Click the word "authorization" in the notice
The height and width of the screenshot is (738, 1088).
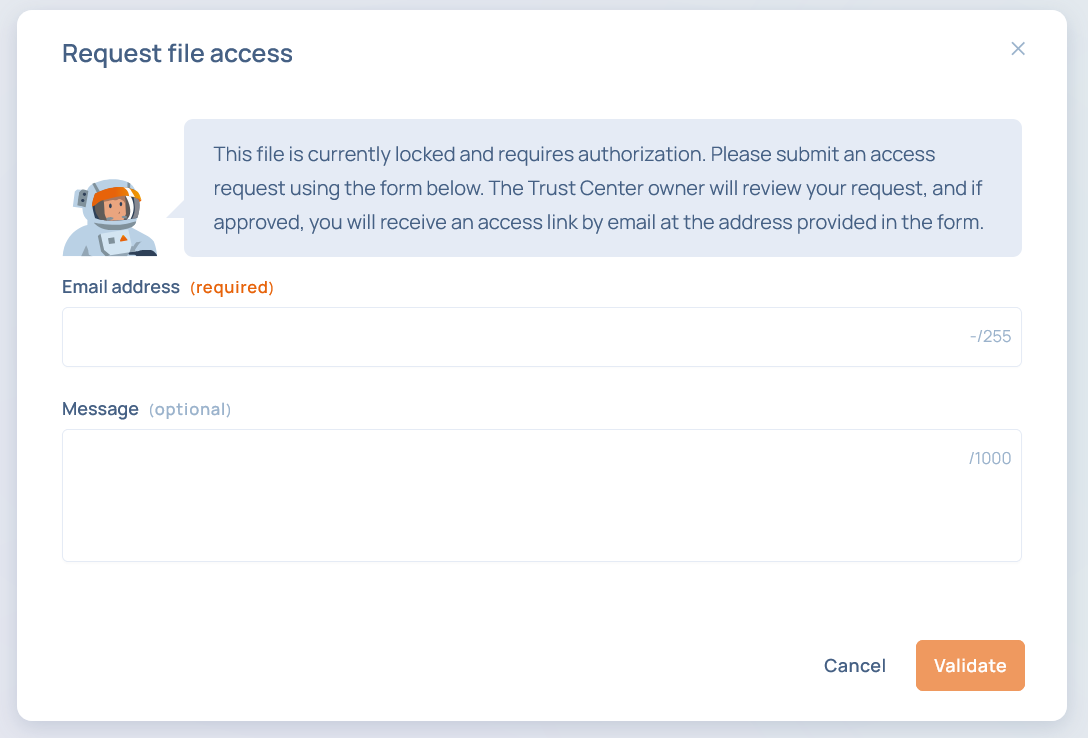(639, 155)
